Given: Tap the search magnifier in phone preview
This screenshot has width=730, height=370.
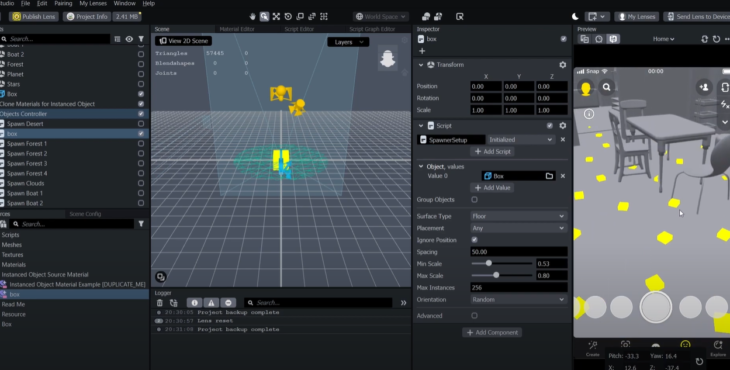Looking at the screenshot, I should [607, 87].
